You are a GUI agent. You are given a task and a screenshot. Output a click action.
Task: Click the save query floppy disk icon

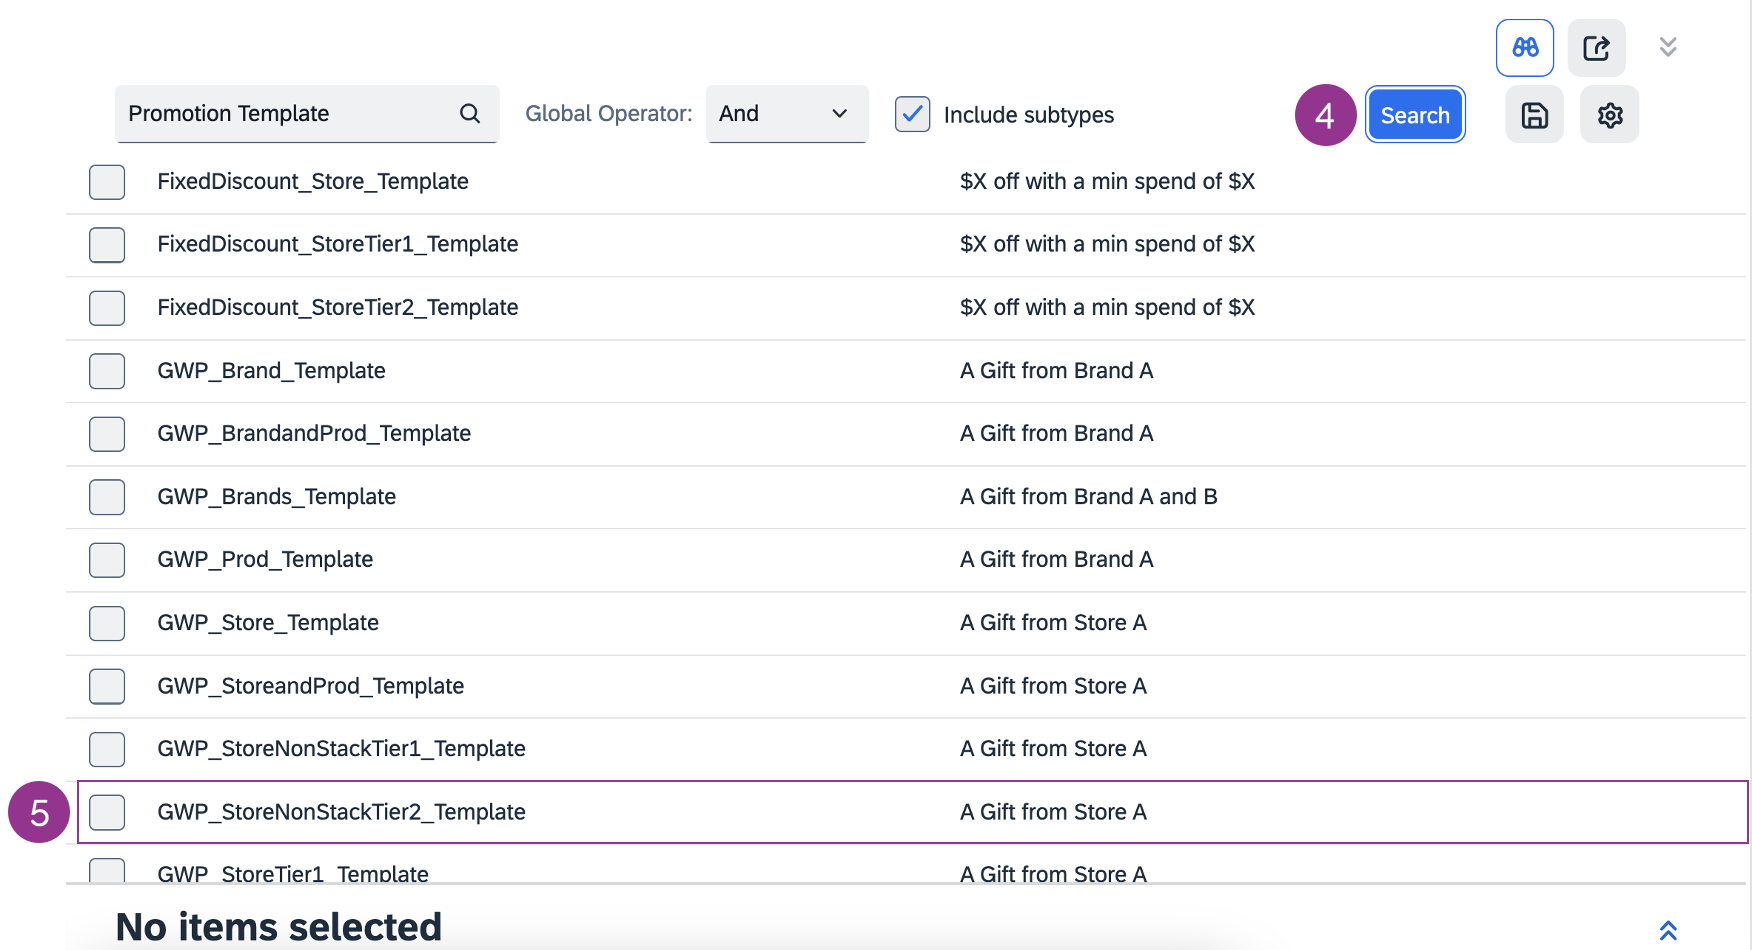pyautogui.click(x=1534, y=115)
